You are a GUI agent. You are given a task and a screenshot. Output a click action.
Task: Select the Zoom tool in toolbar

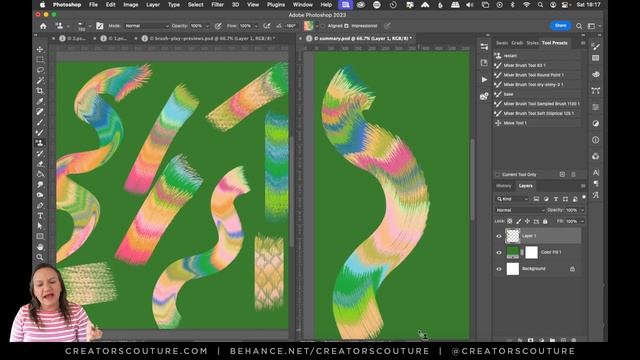[x=40, y=257]
